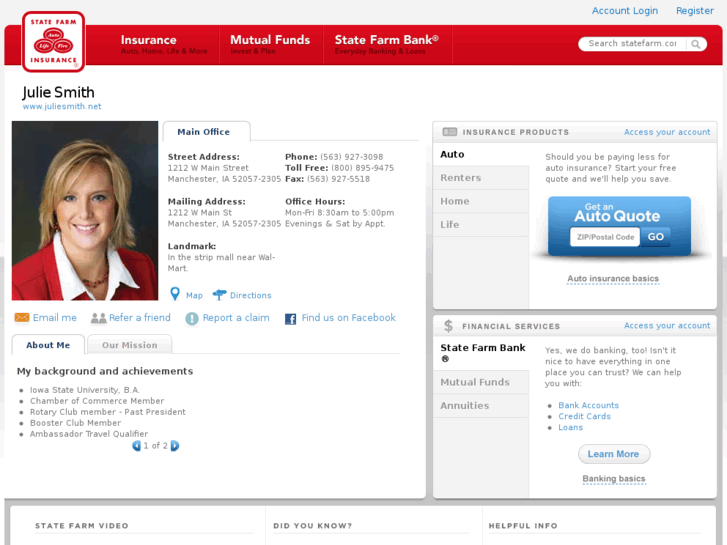The height and width of the screenshot is (545, 727).
Task: Click the Register link
Action: coord(695,11)
